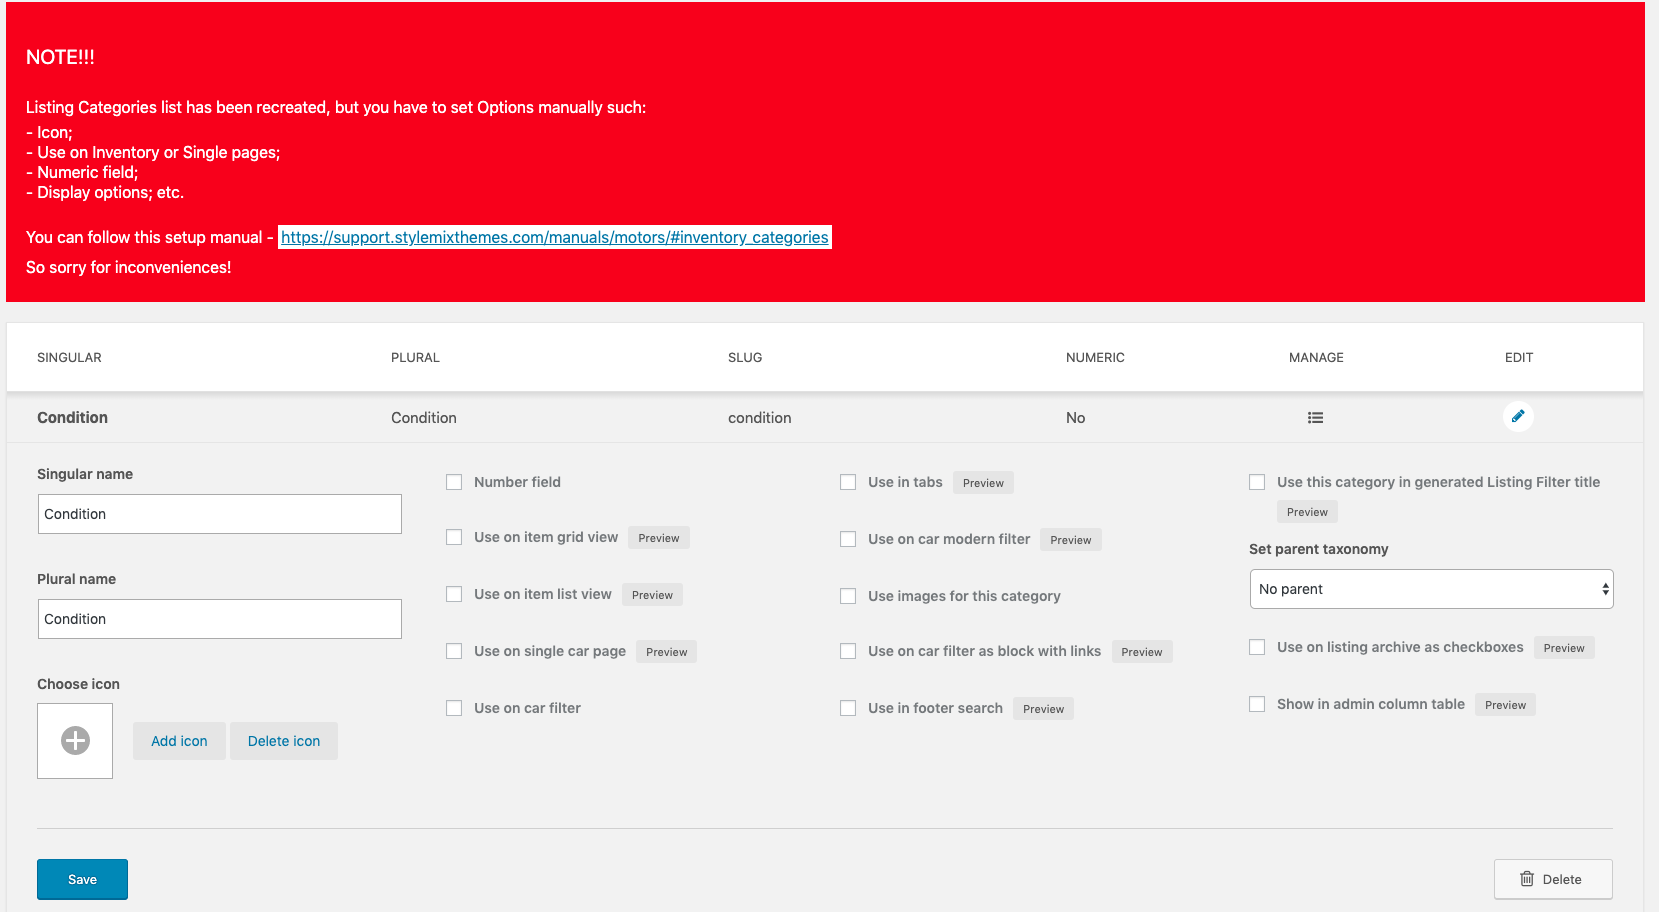Image resolution: width=1659 pixels, height=912 pixels.
Task: Click the bold Condition singular cell
Action: point(72,418)
